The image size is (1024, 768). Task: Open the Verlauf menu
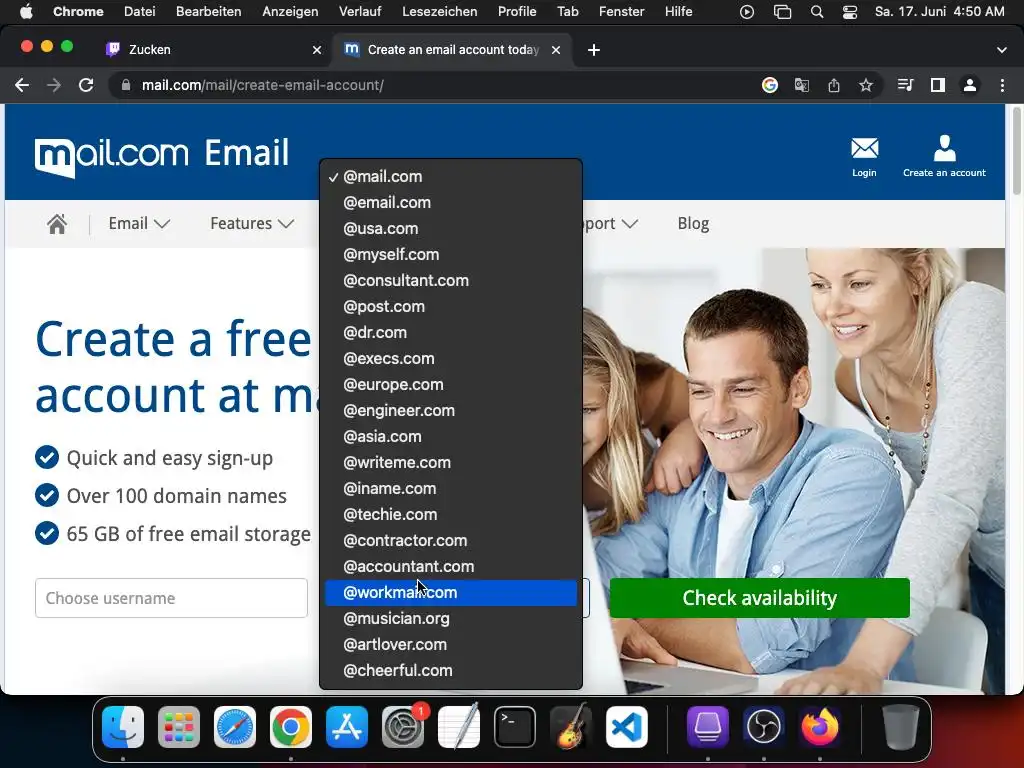point(360,12)
